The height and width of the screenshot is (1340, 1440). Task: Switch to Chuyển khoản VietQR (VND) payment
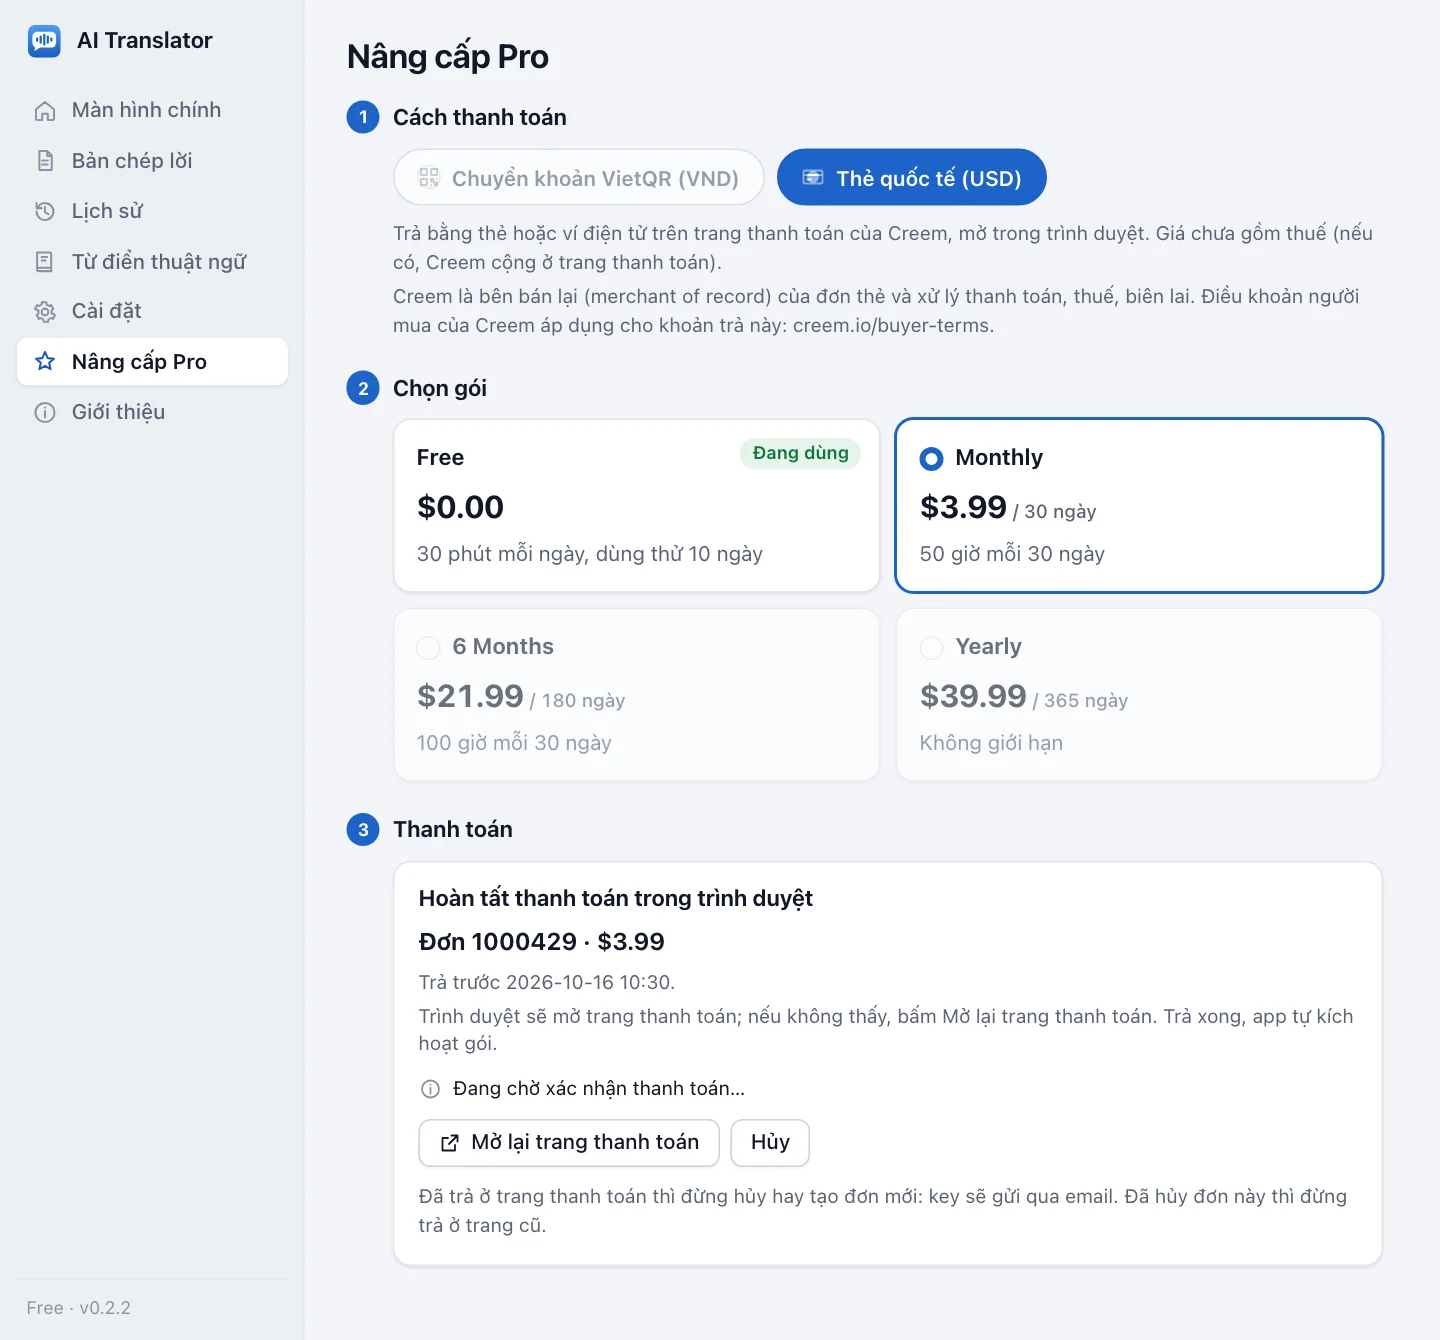[579, 178]
